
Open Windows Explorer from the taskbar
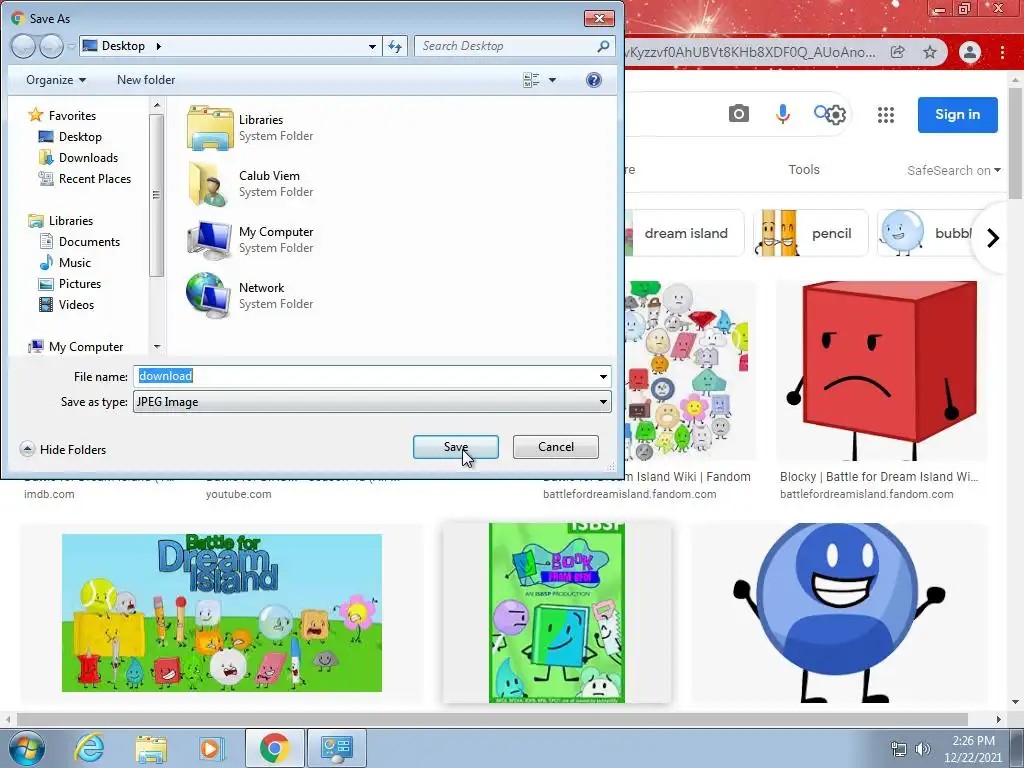pos(151,748)
